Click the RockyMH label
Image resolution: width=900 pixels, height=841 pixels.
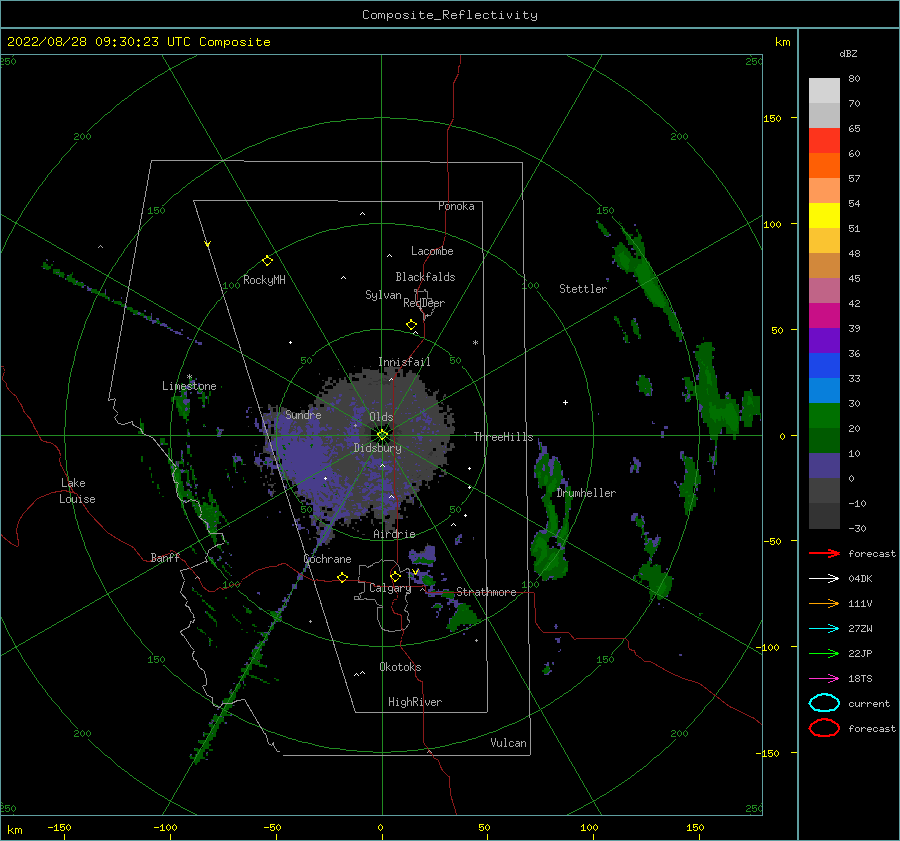tap(264, 280)
